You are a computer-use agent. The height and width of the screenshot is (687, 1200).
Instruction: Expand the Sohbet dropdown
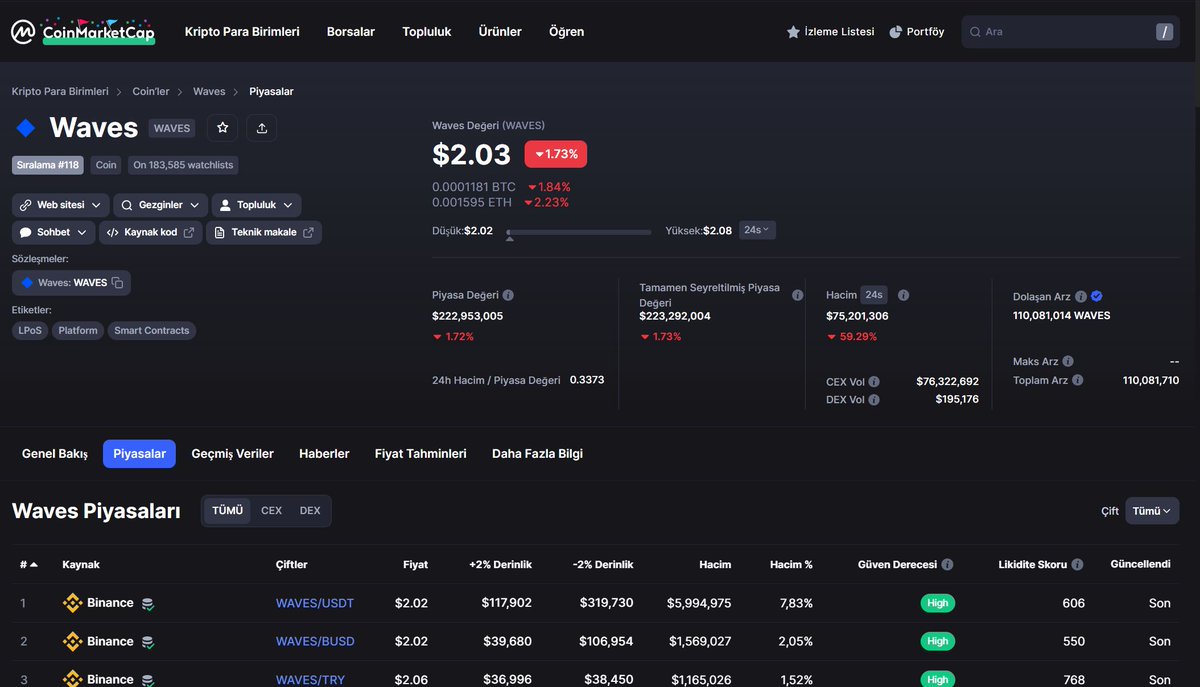(x=53, y=232)
